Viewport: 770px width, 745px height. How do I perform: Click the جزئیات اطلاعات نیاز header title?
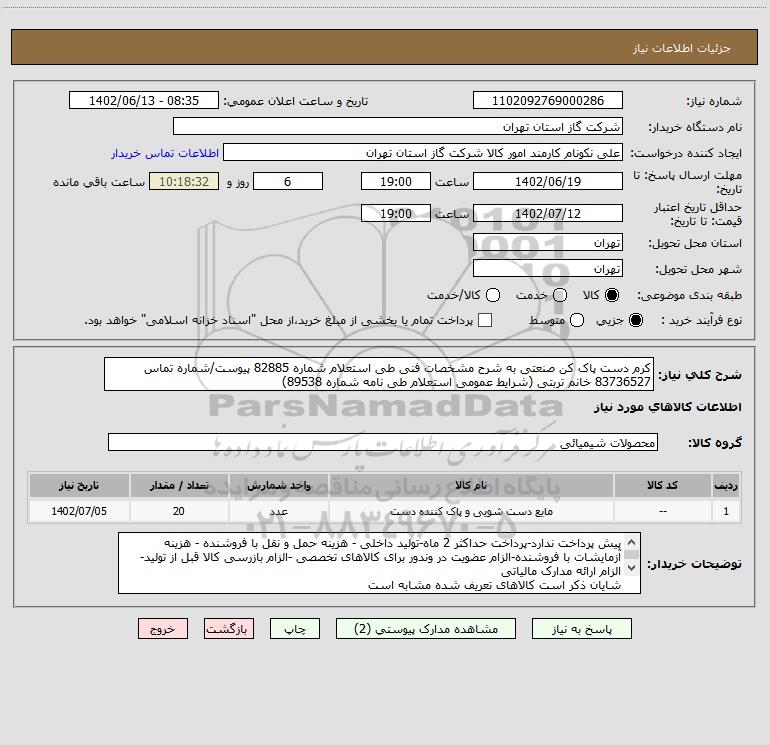pos(681,48)
